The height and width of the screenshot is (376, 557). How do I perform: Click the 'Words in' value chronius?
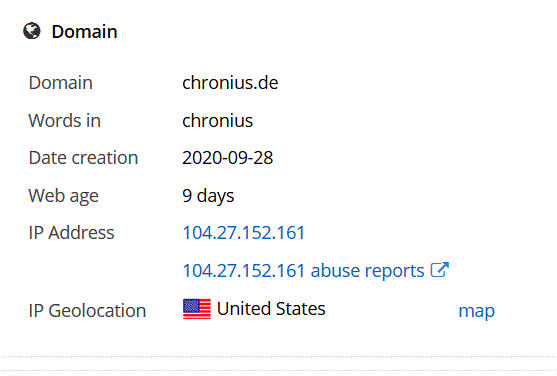217,120
